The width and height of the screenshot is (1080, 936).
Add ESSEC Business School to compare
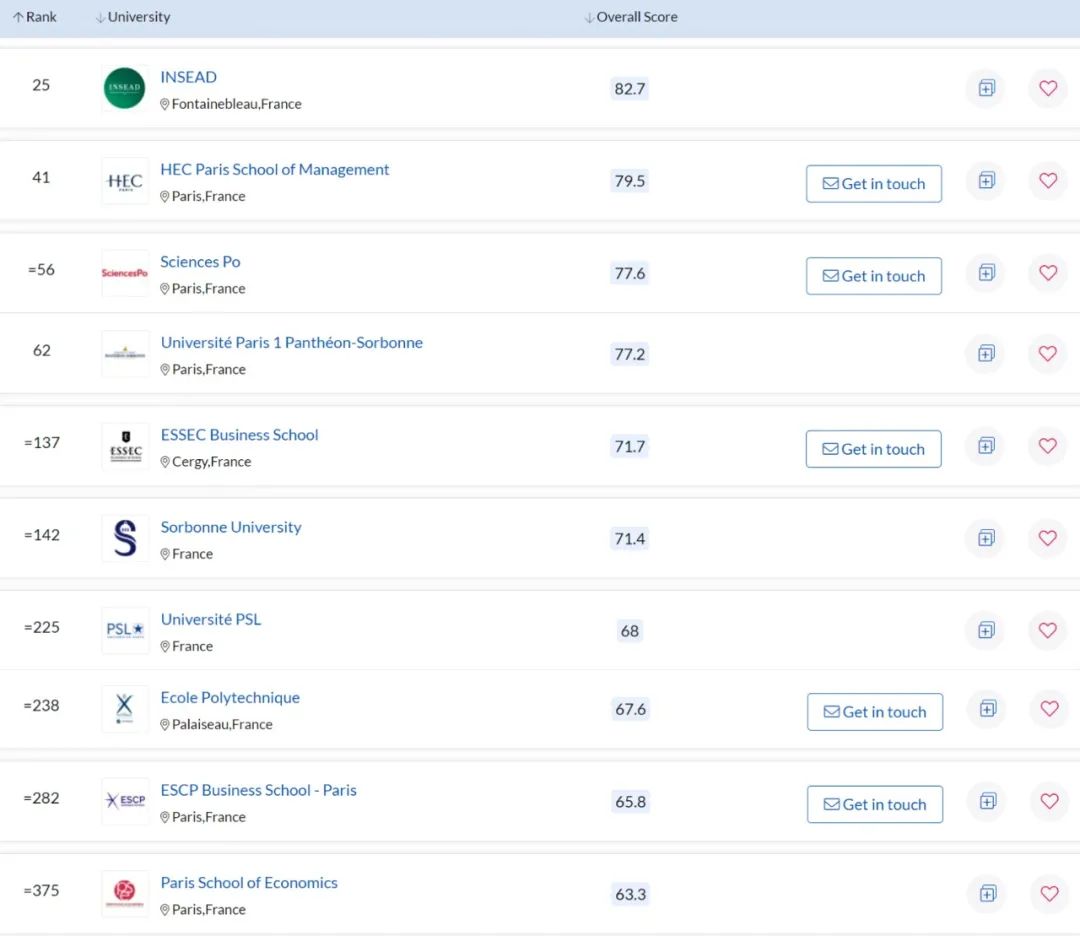[986, 446]
